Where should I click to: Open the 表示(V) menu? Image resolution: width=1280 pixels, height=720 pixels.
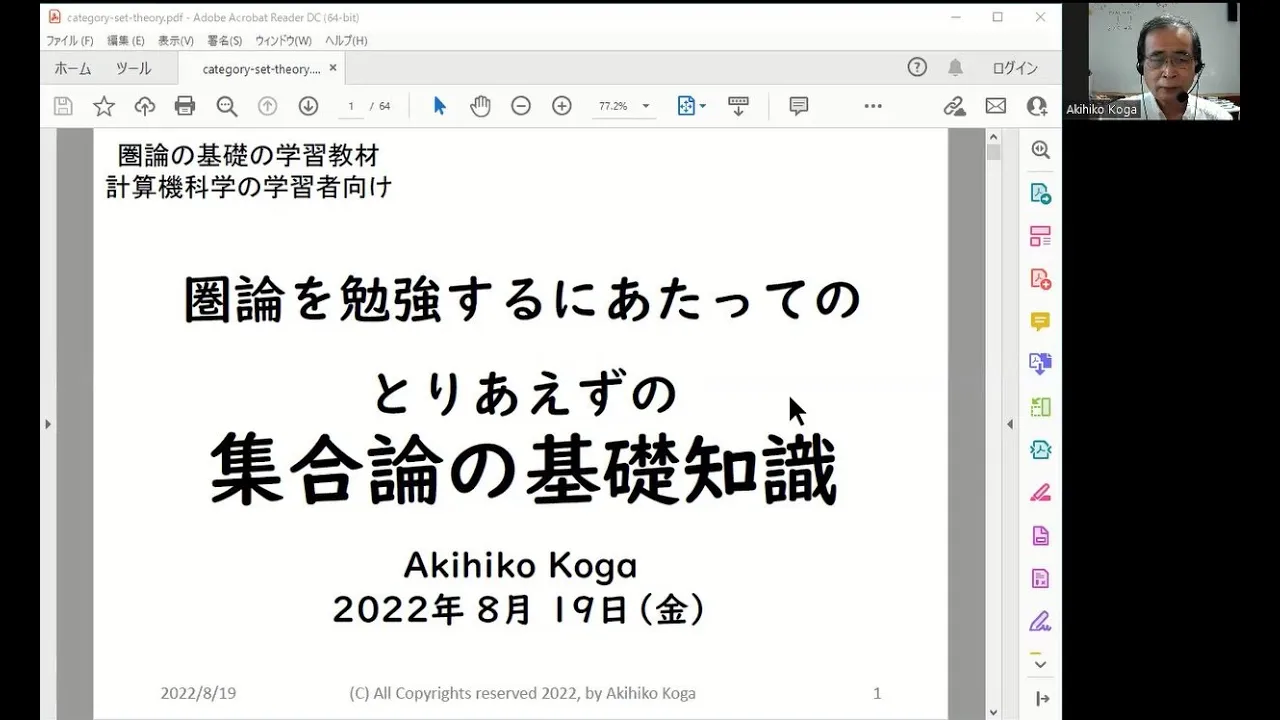click(176, 41)
